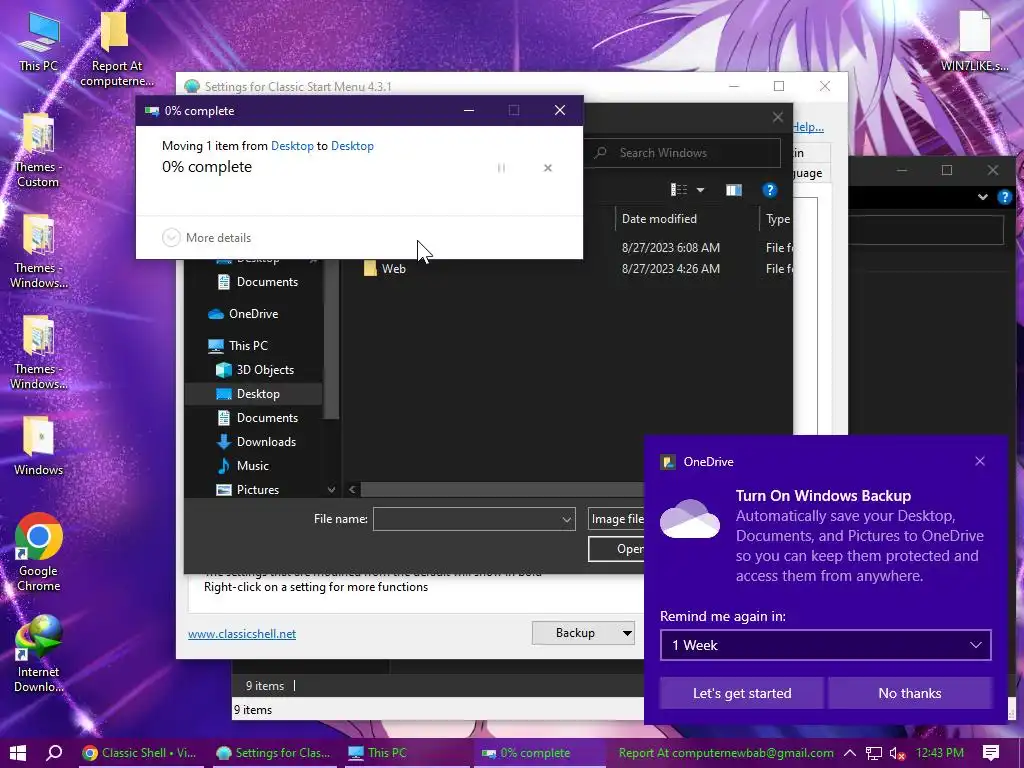1024x768 pixels.
Task: Click the horizontal scrollbar left arrow
Action: (353, 489)
